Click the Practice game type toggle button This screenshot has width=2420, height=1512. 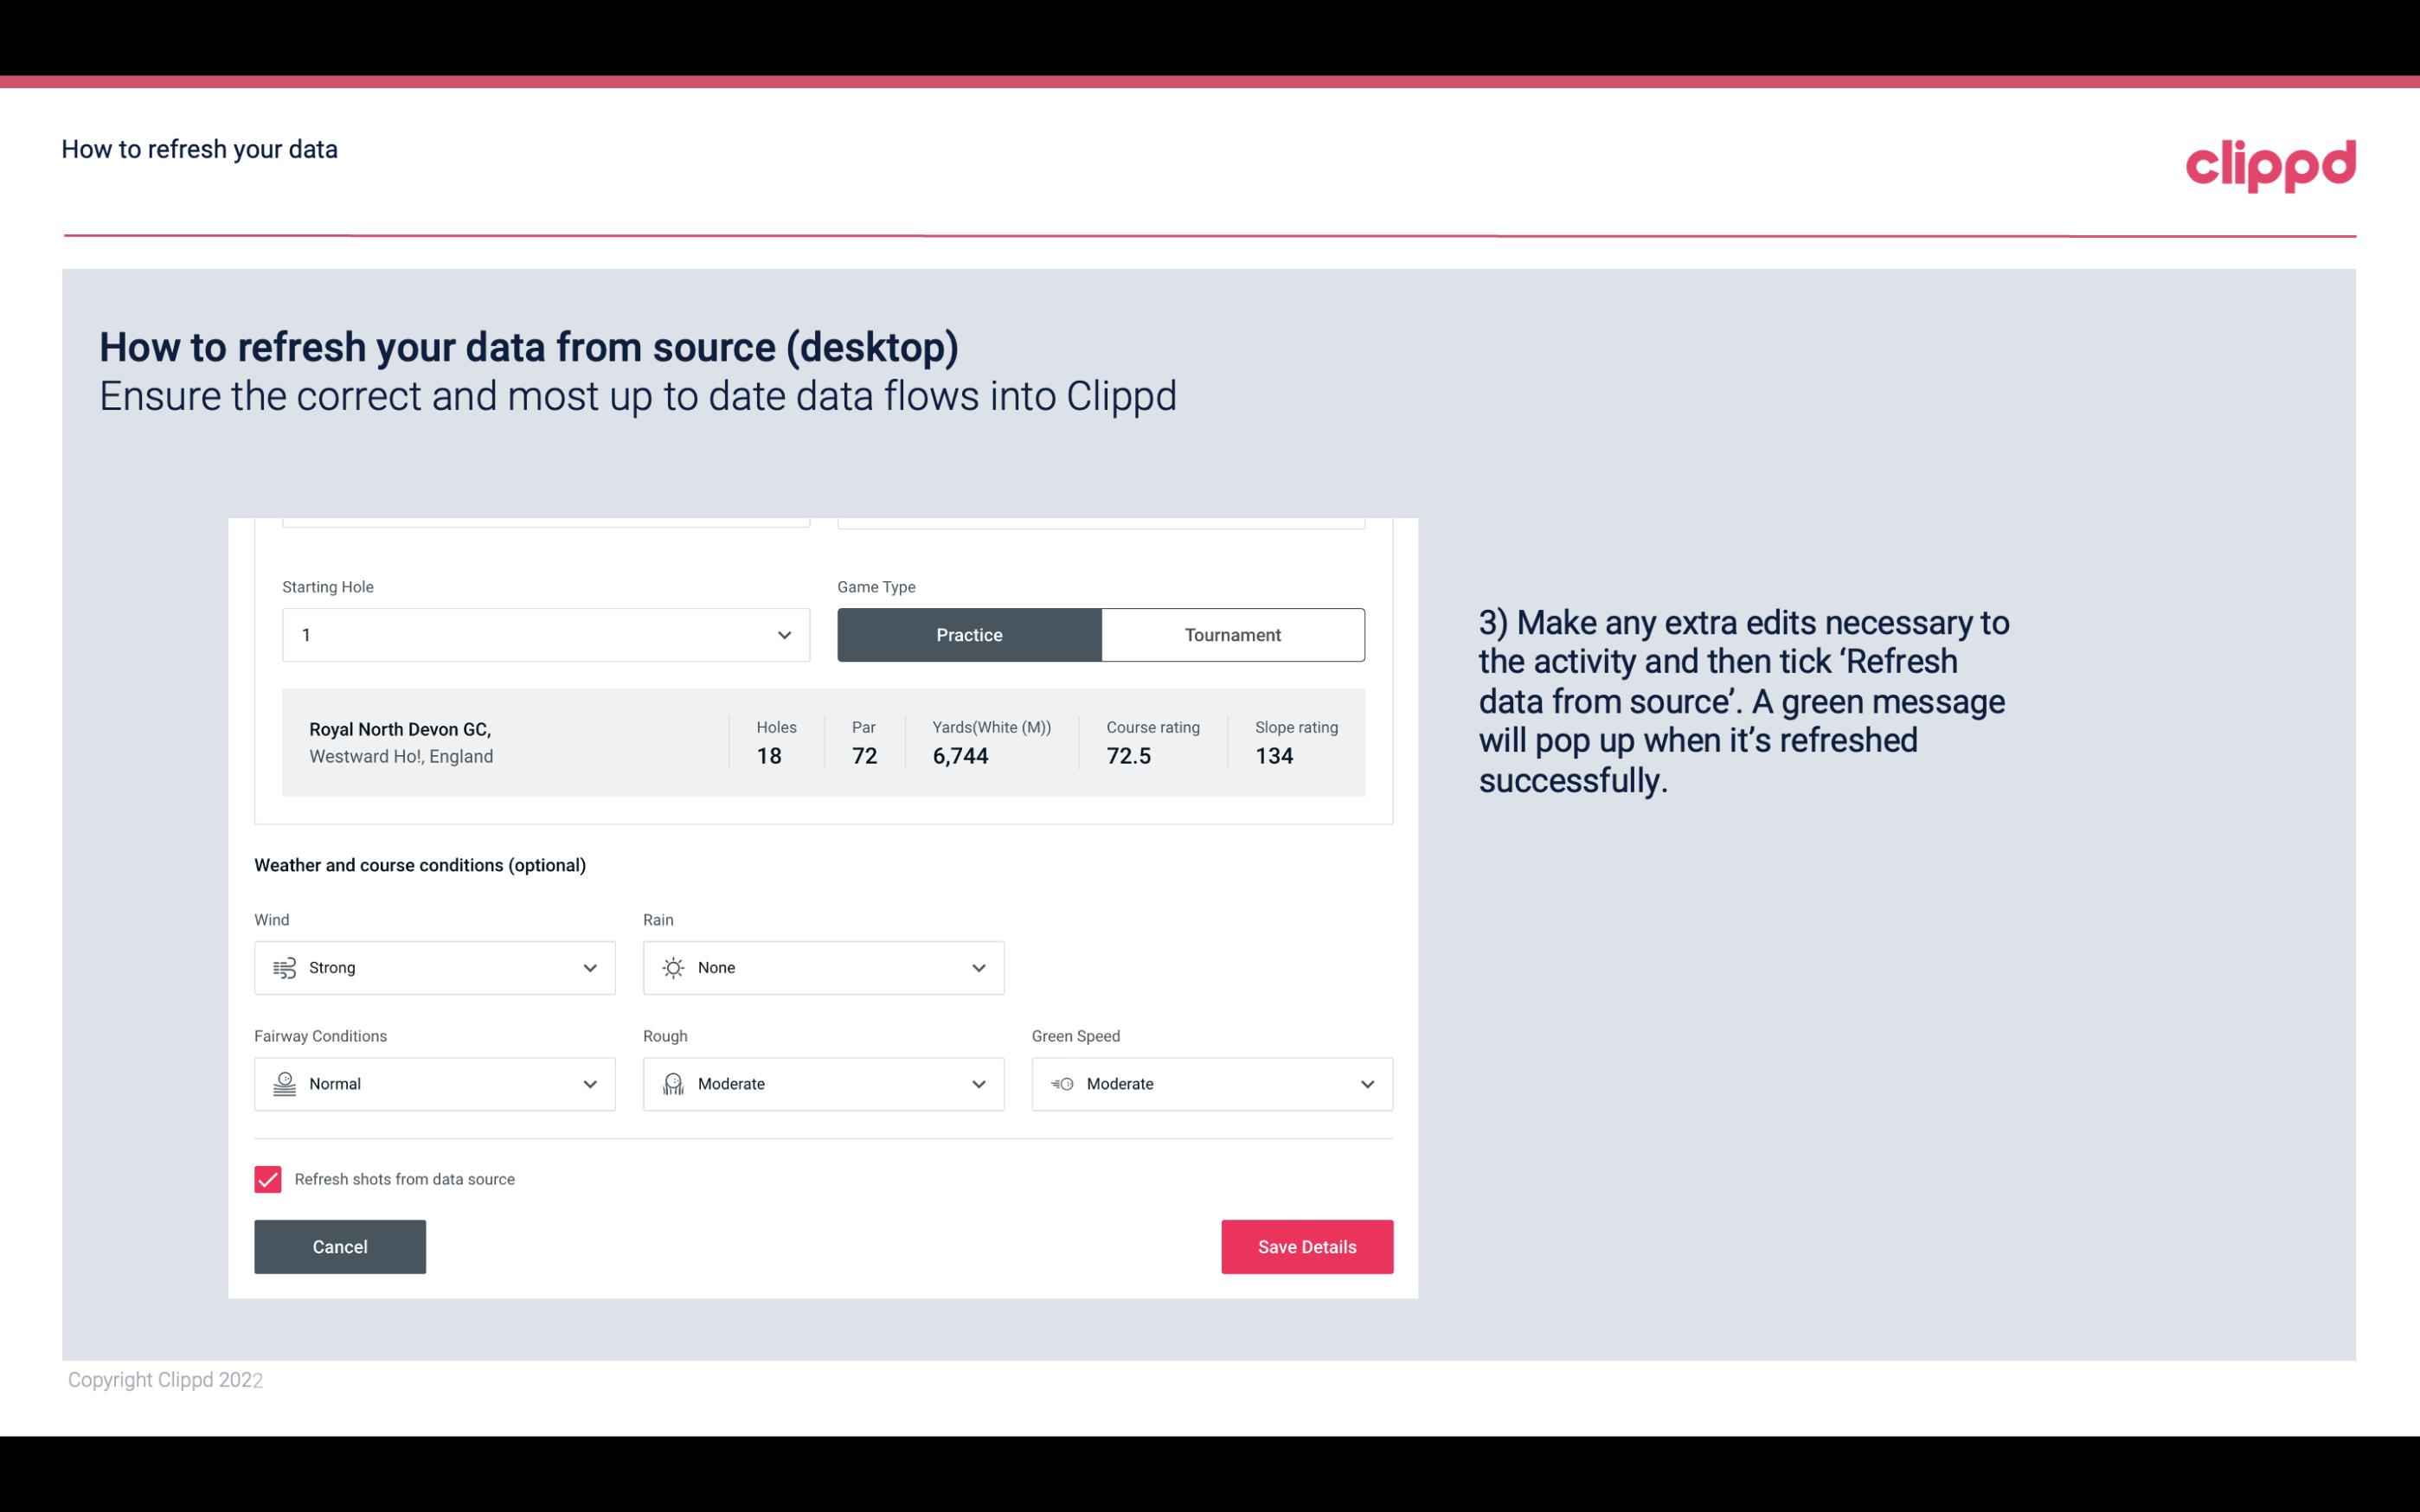(969, 634)
